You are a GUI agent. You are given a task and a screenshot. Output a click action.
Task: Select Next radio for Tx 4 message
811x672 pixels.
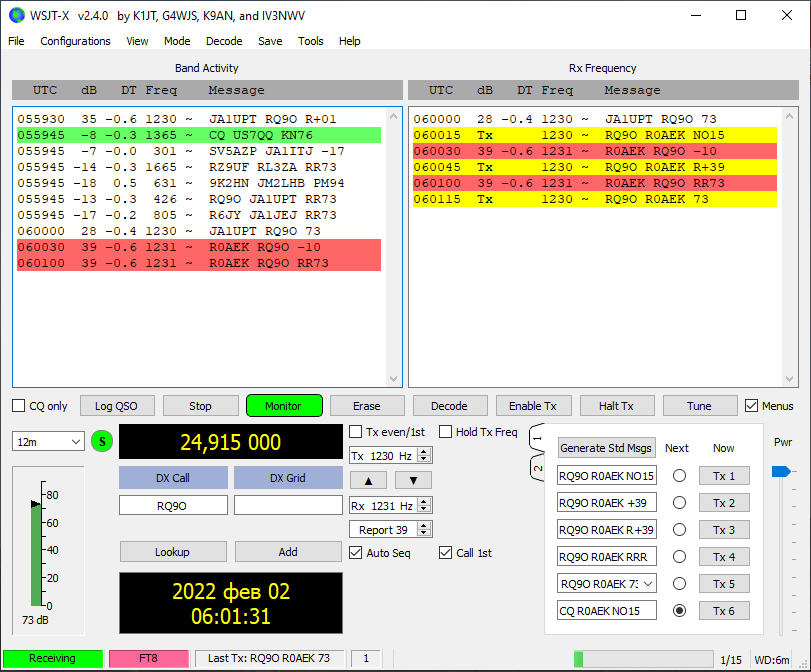pyautogui.click(x=680, y=557)
